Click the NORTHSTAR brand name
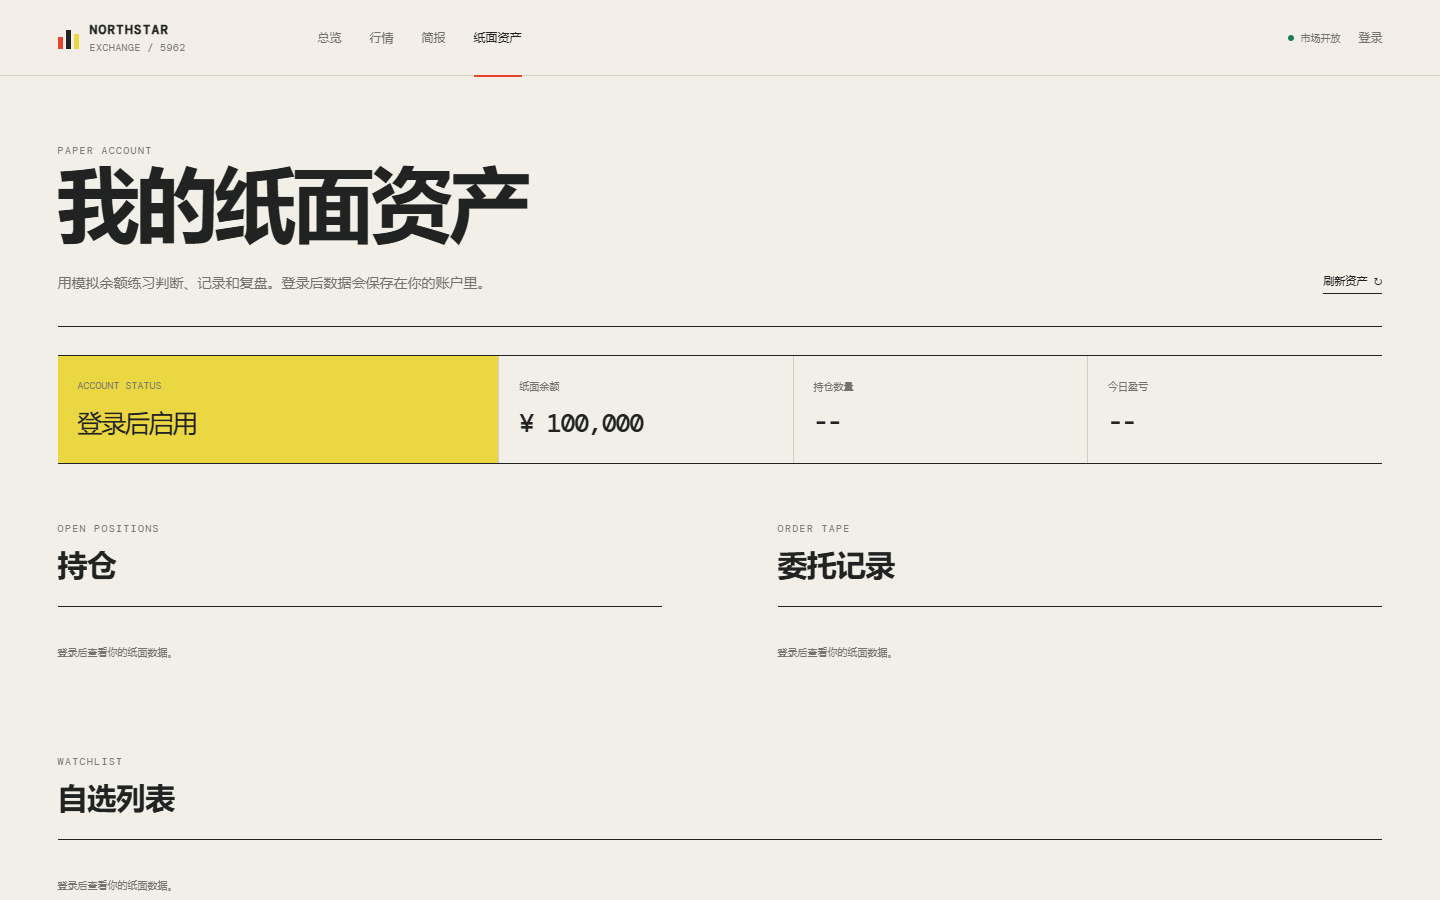Screen dimensions: 1440x900 pos(129,30)
